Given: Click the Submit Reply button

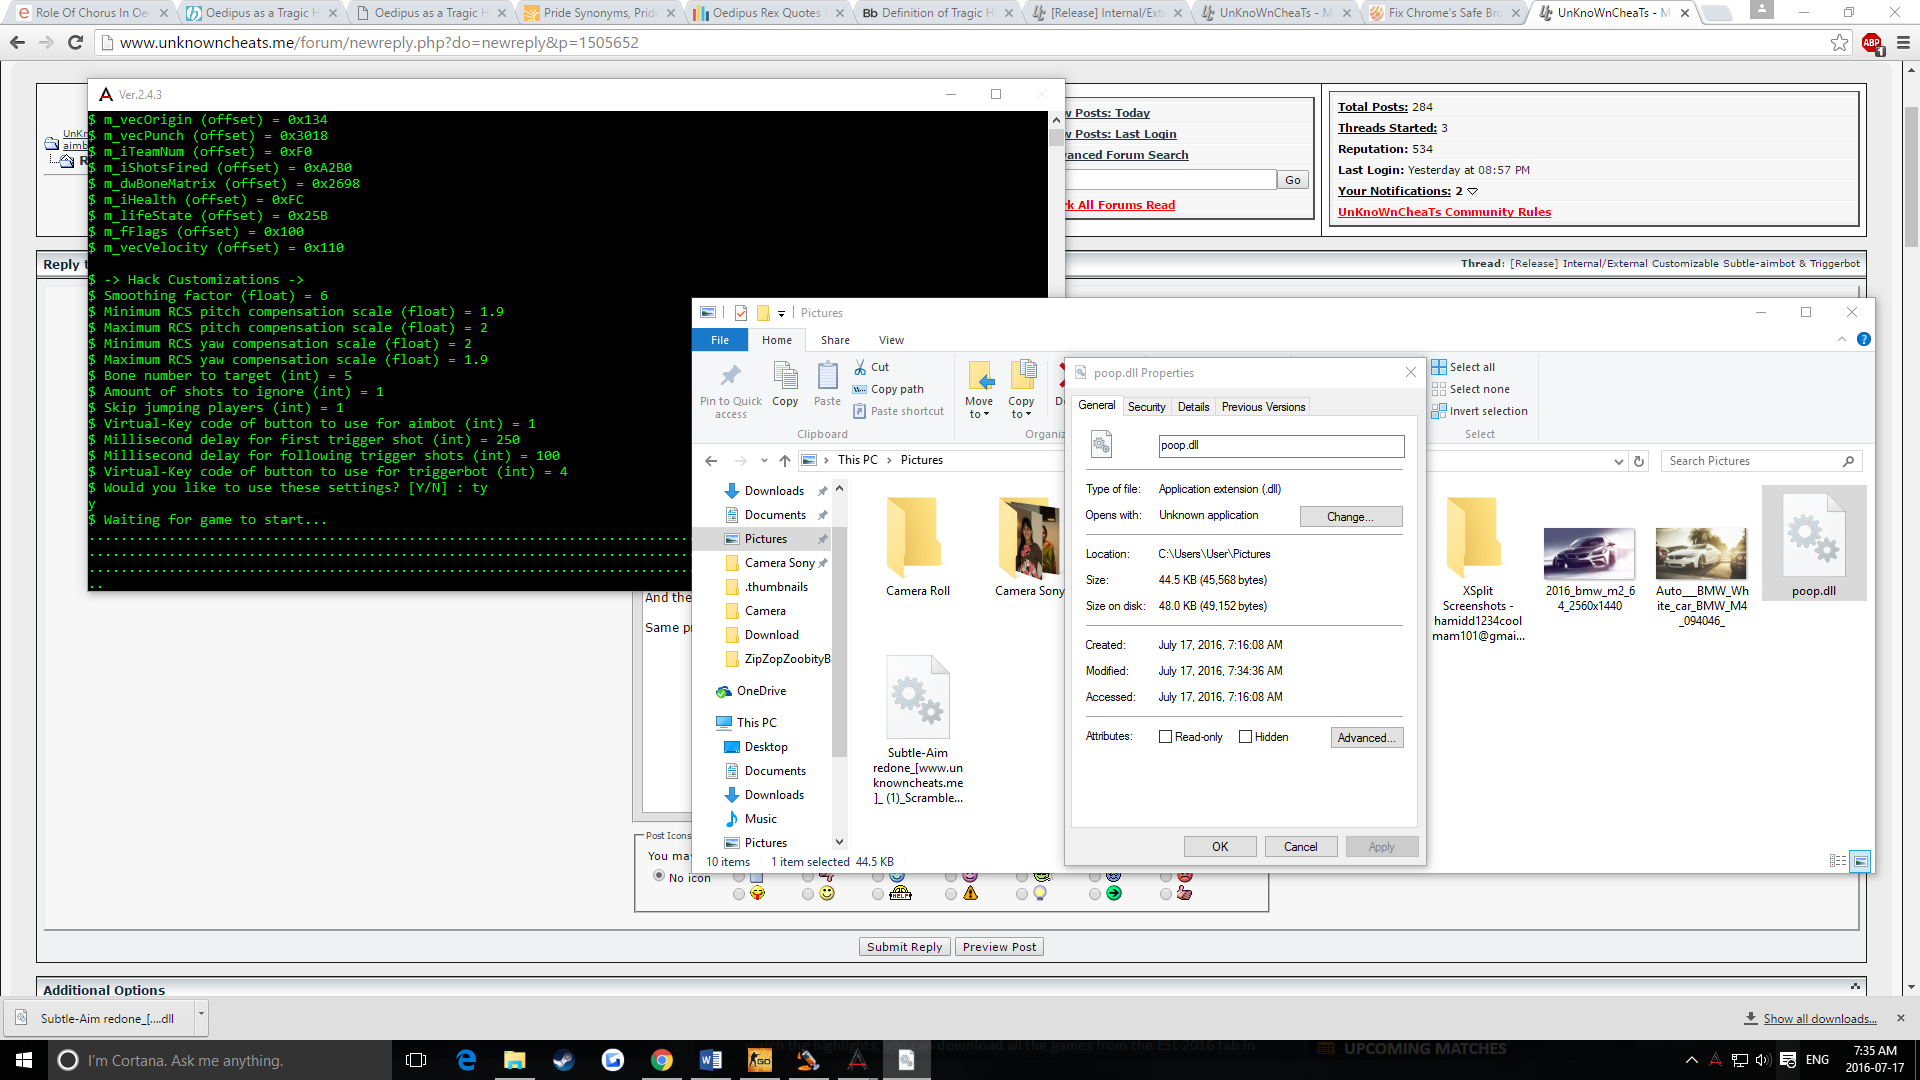Looking at the screenshot, I should pyautogui.click(x=904, y=947).
